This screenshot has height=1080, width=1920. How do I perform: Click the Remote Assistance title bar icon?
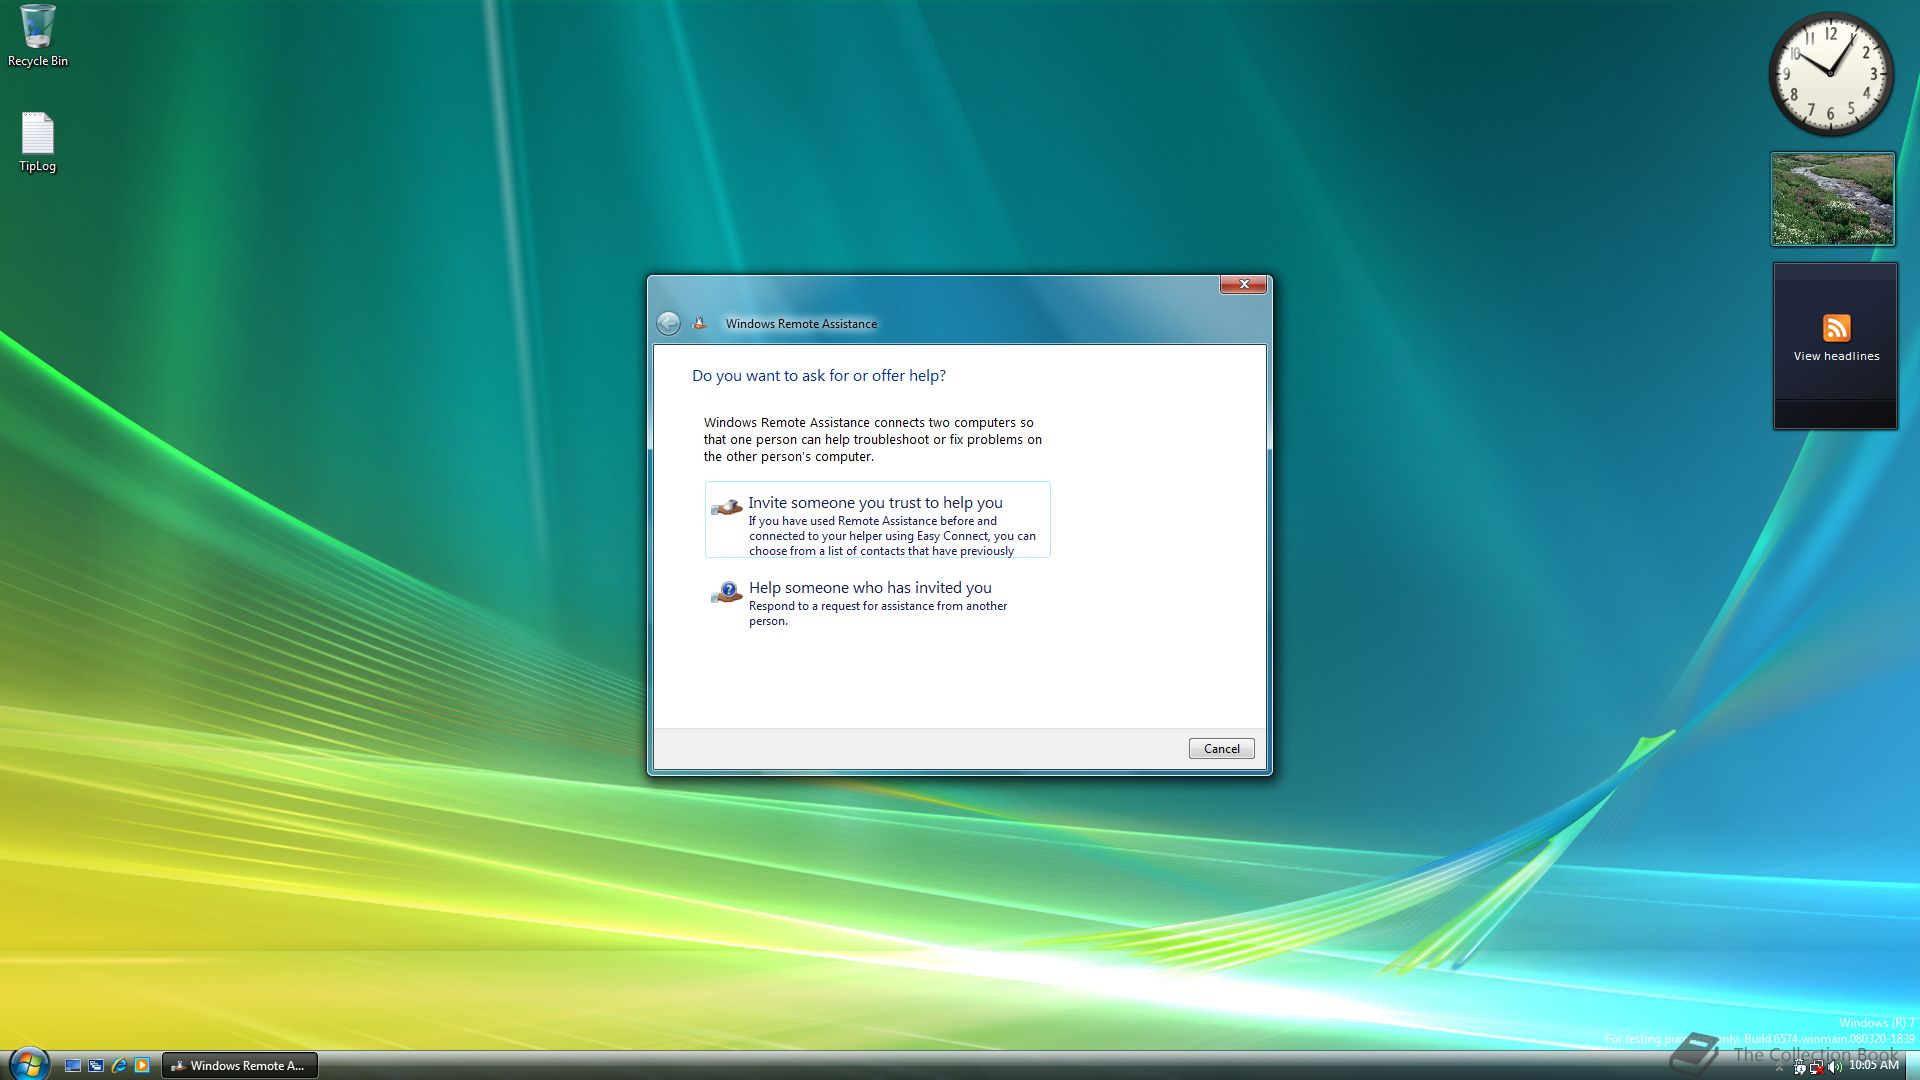point(700,323)
